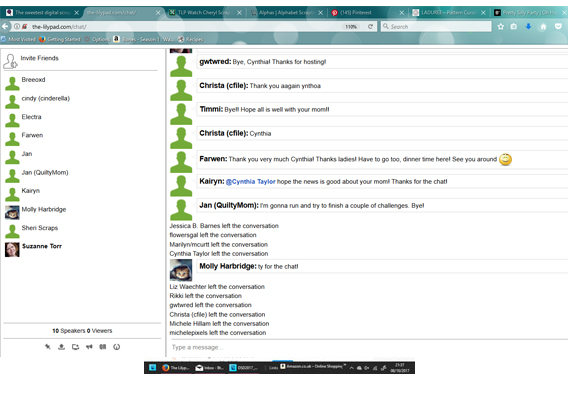The height and width of the screenshot is (393, 568).
Task: Click the pin icon below the speakers count
Action: click(48, 347)
